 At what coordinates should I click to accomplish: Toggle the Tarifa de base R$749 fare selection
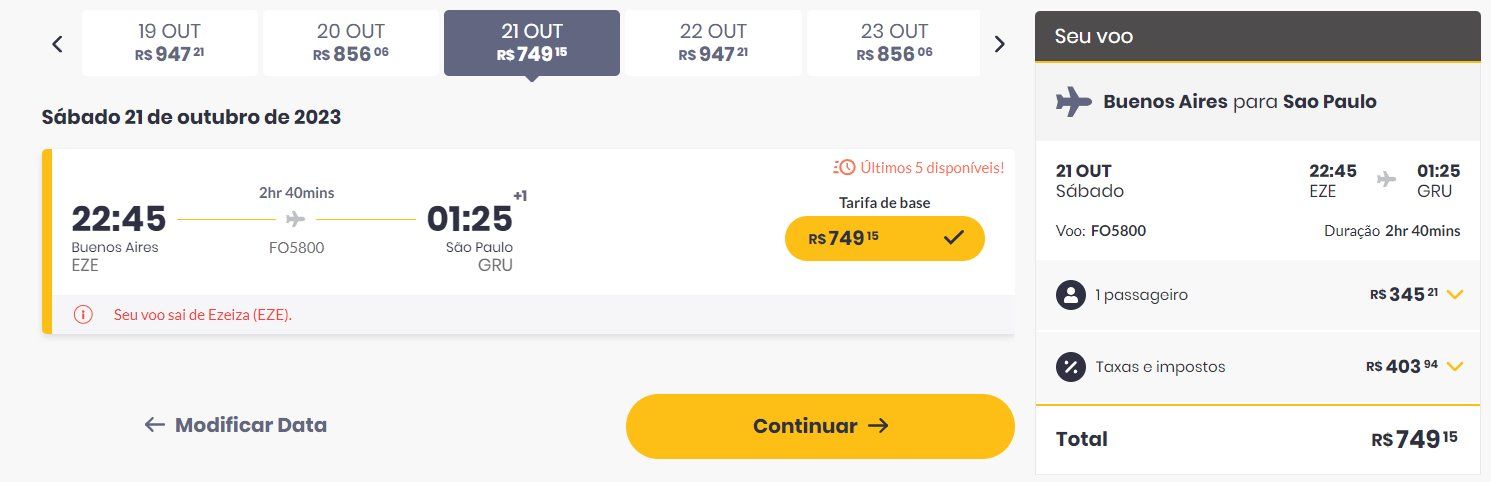coord(885,238)
